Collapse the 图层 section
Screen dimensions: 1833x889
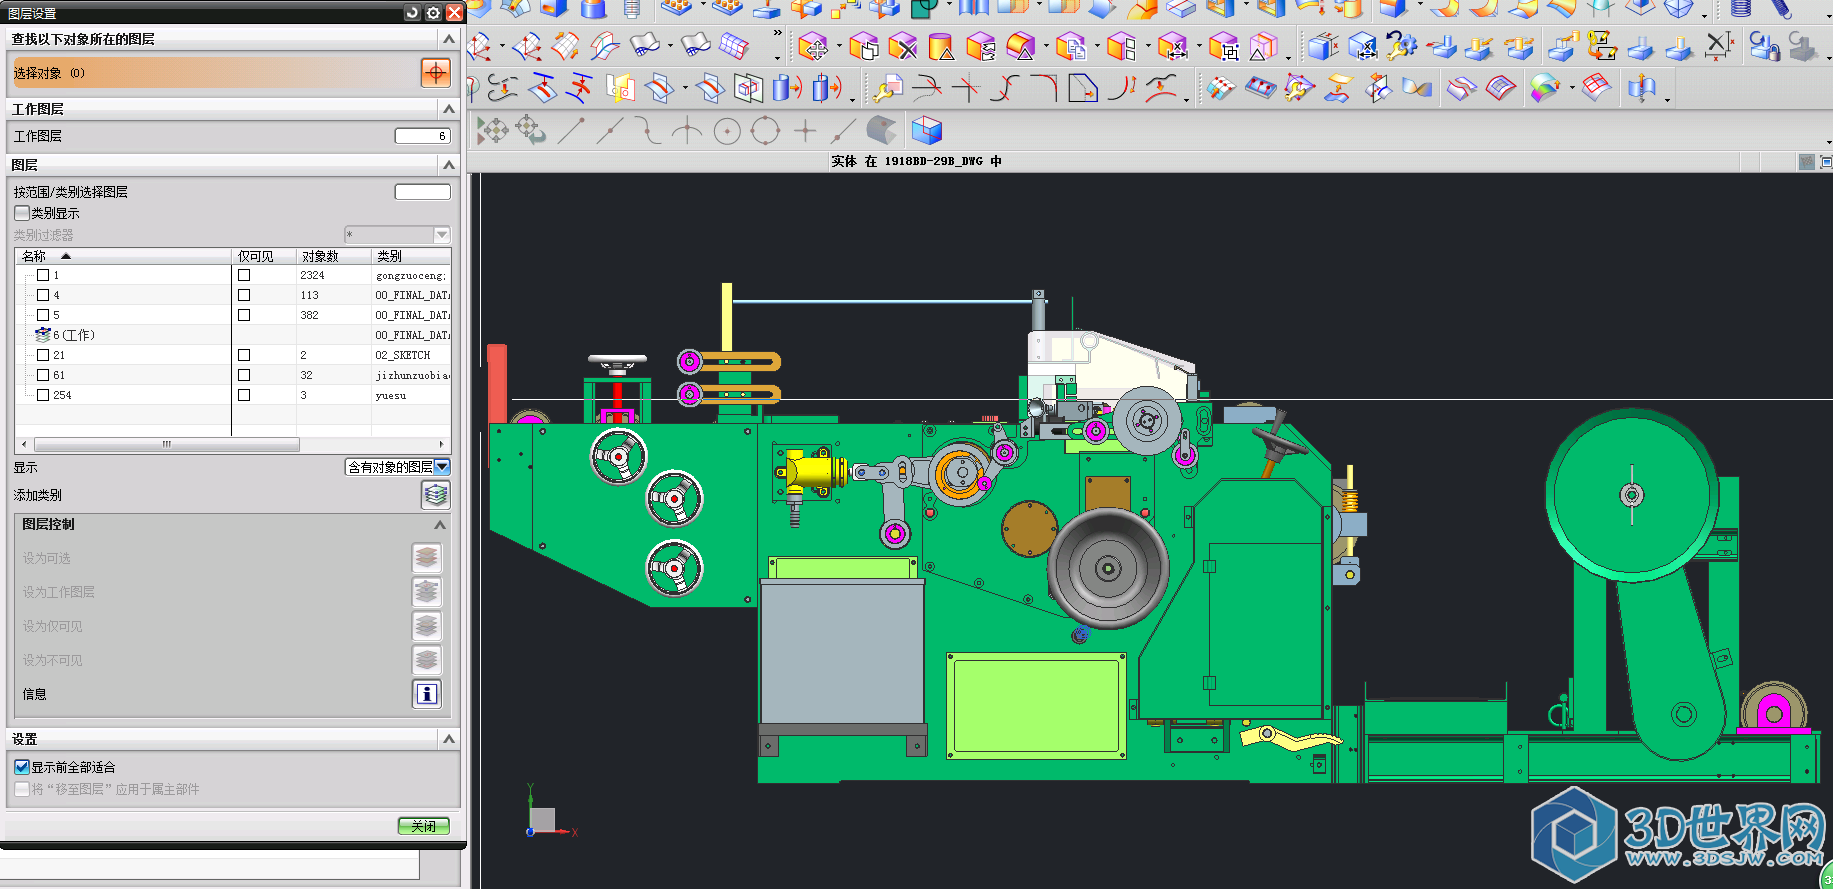[449, 165]
